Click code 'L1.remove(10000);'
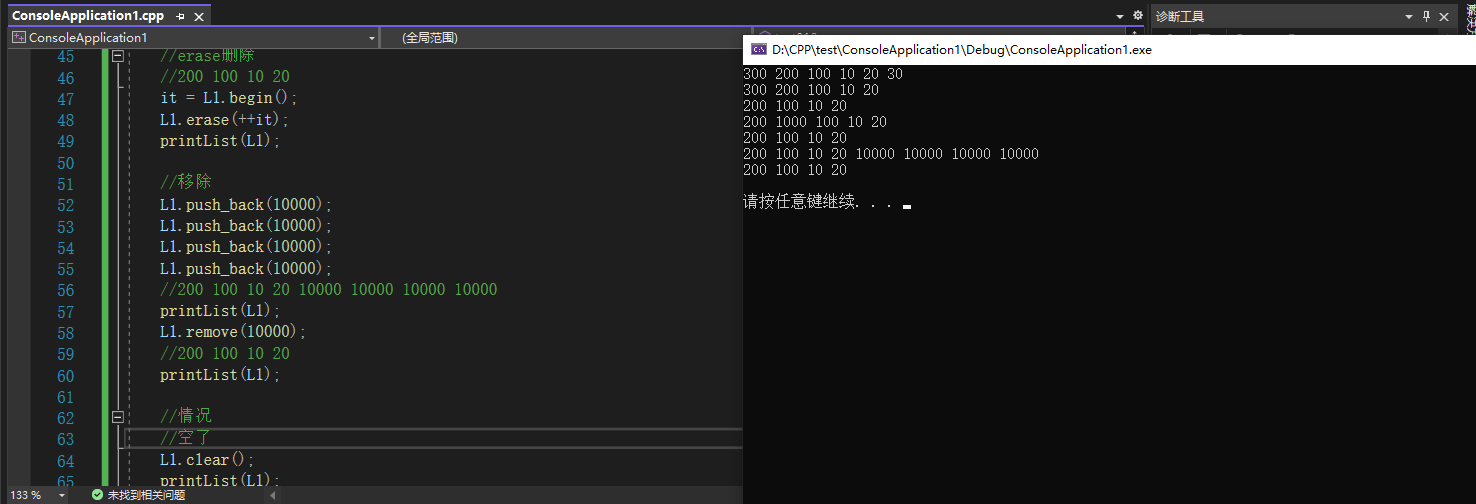This screenshot has width=1476, height=504. [233, 332]
